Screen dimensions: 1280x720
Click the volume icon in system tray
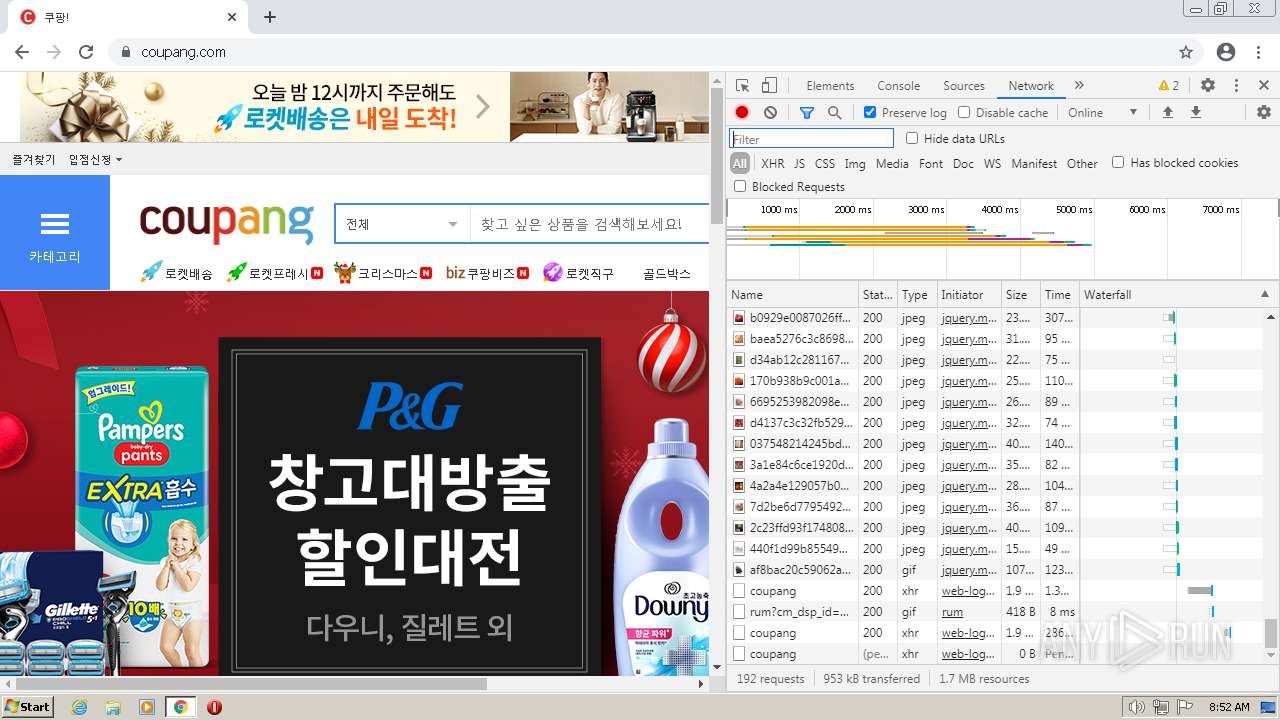(x=1137, y=707)
